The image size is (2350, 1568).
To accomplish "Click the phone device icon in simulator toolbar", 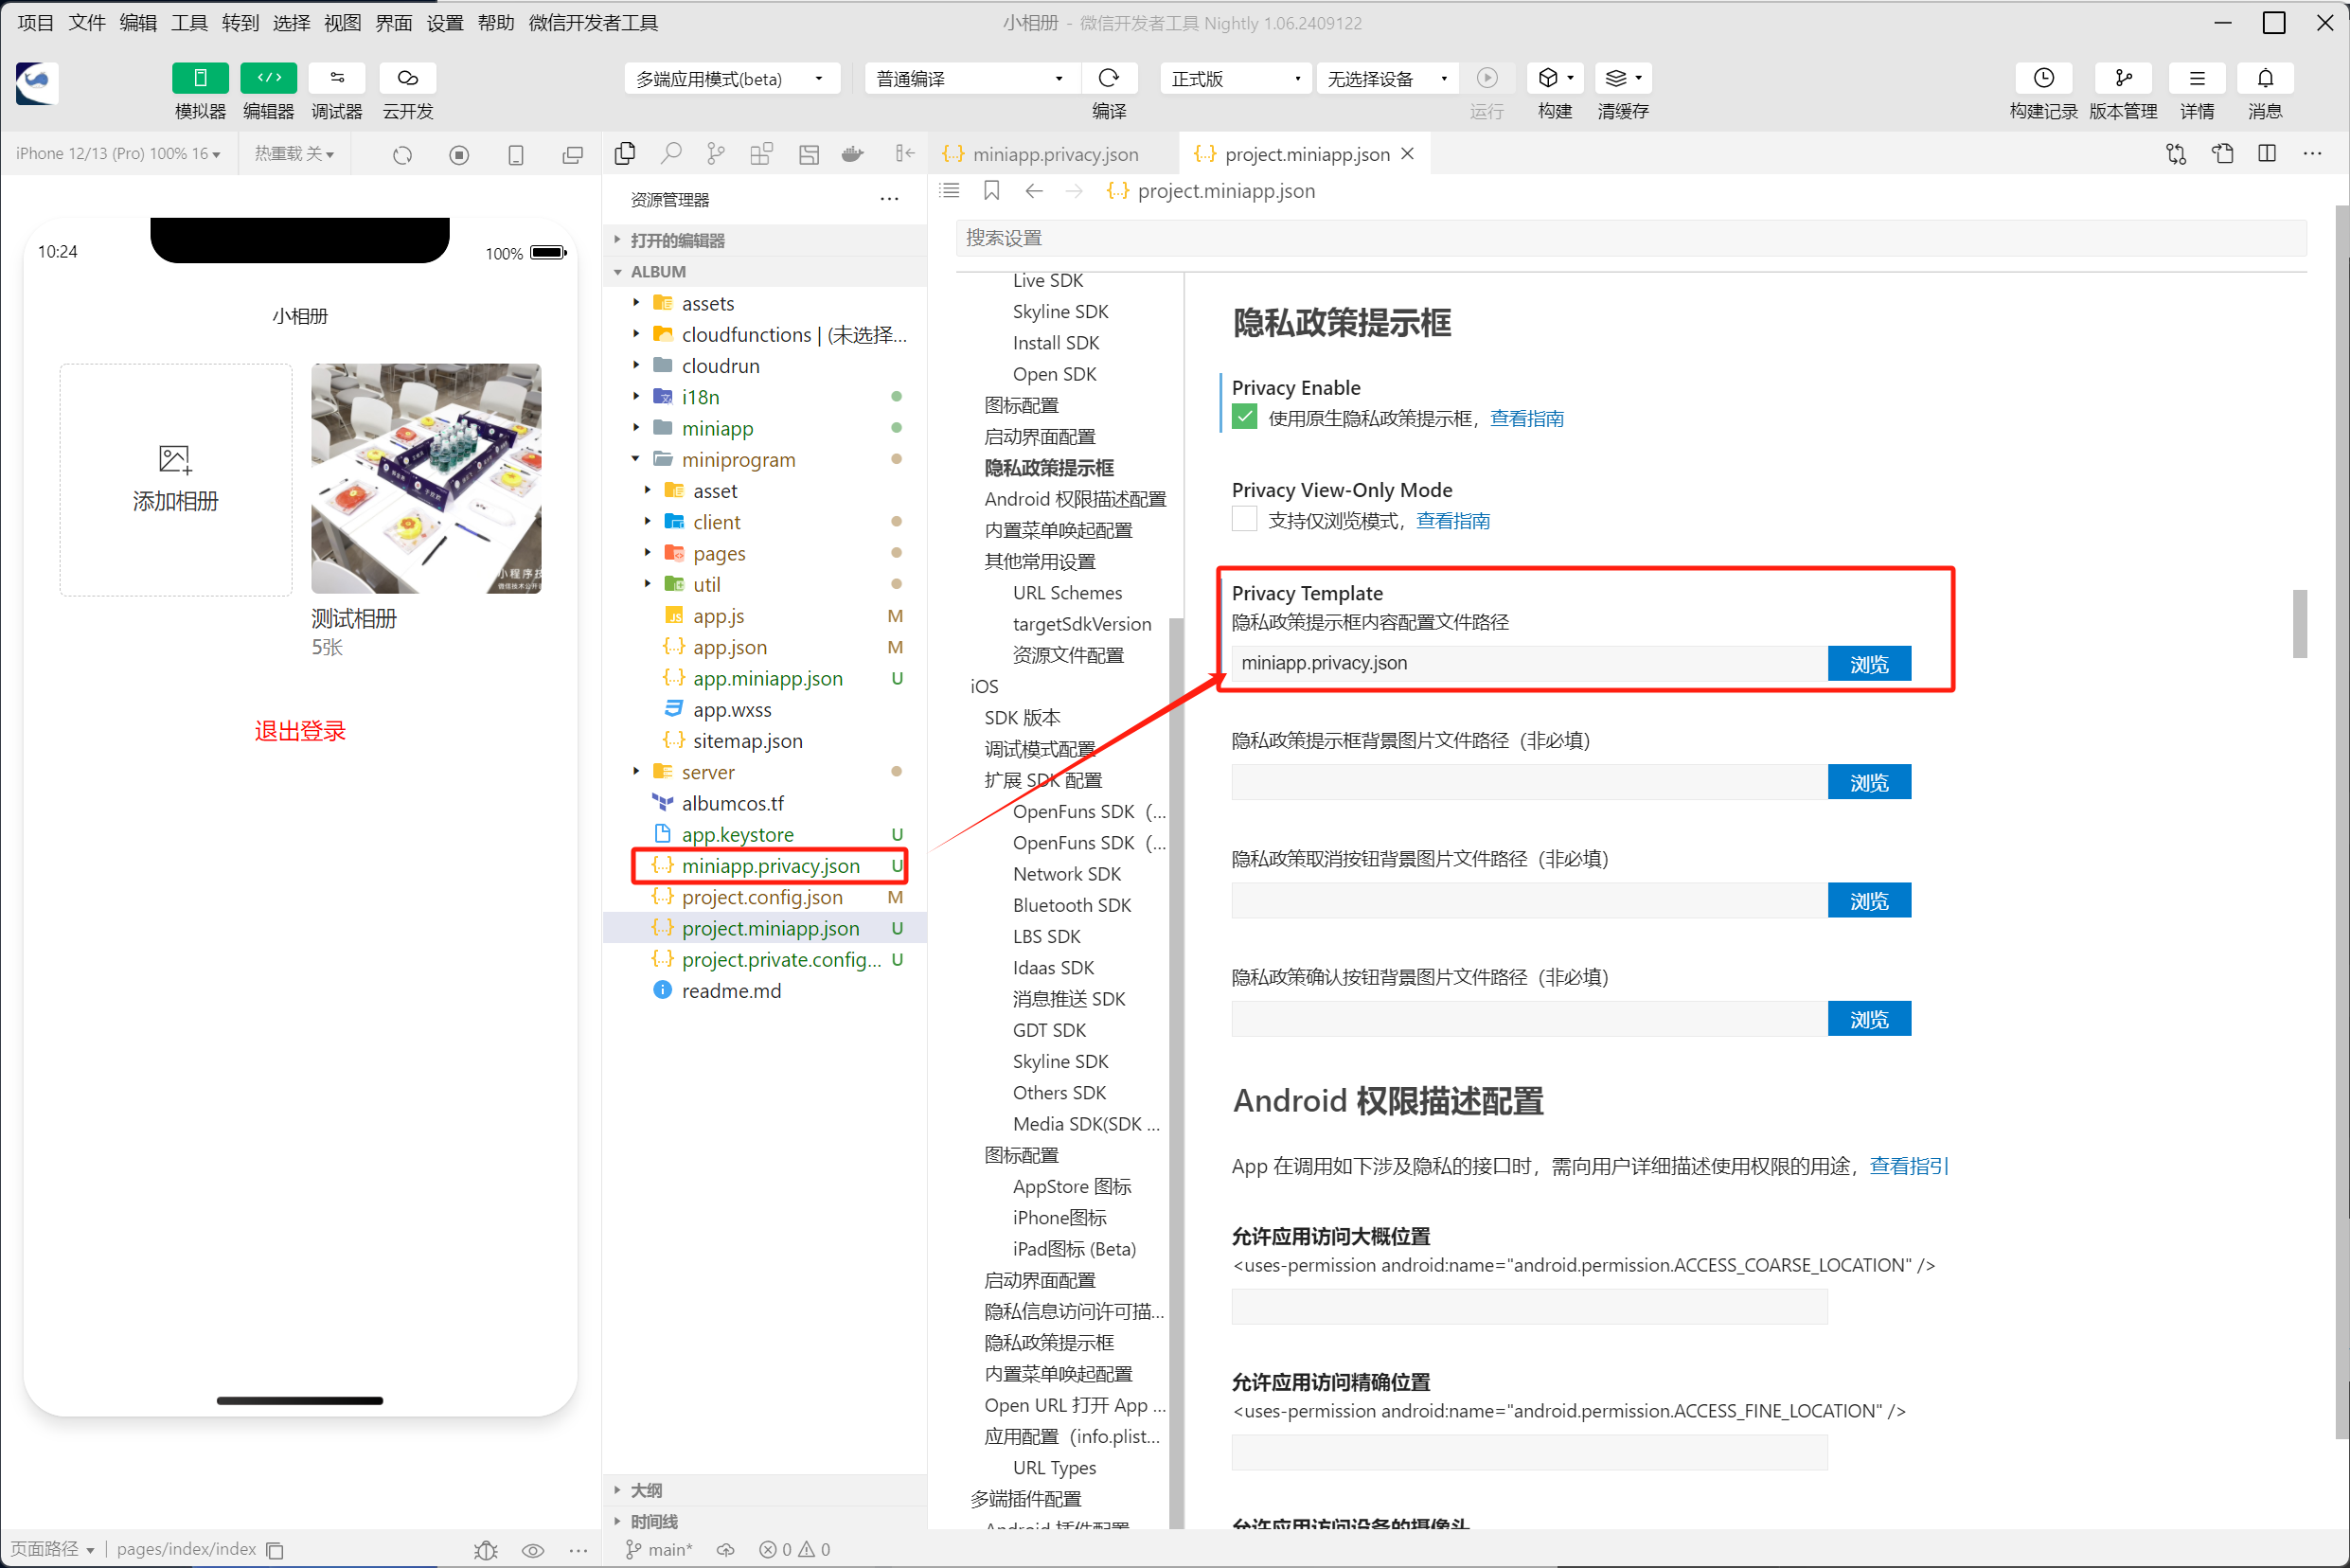I will [x=516, y=154].
